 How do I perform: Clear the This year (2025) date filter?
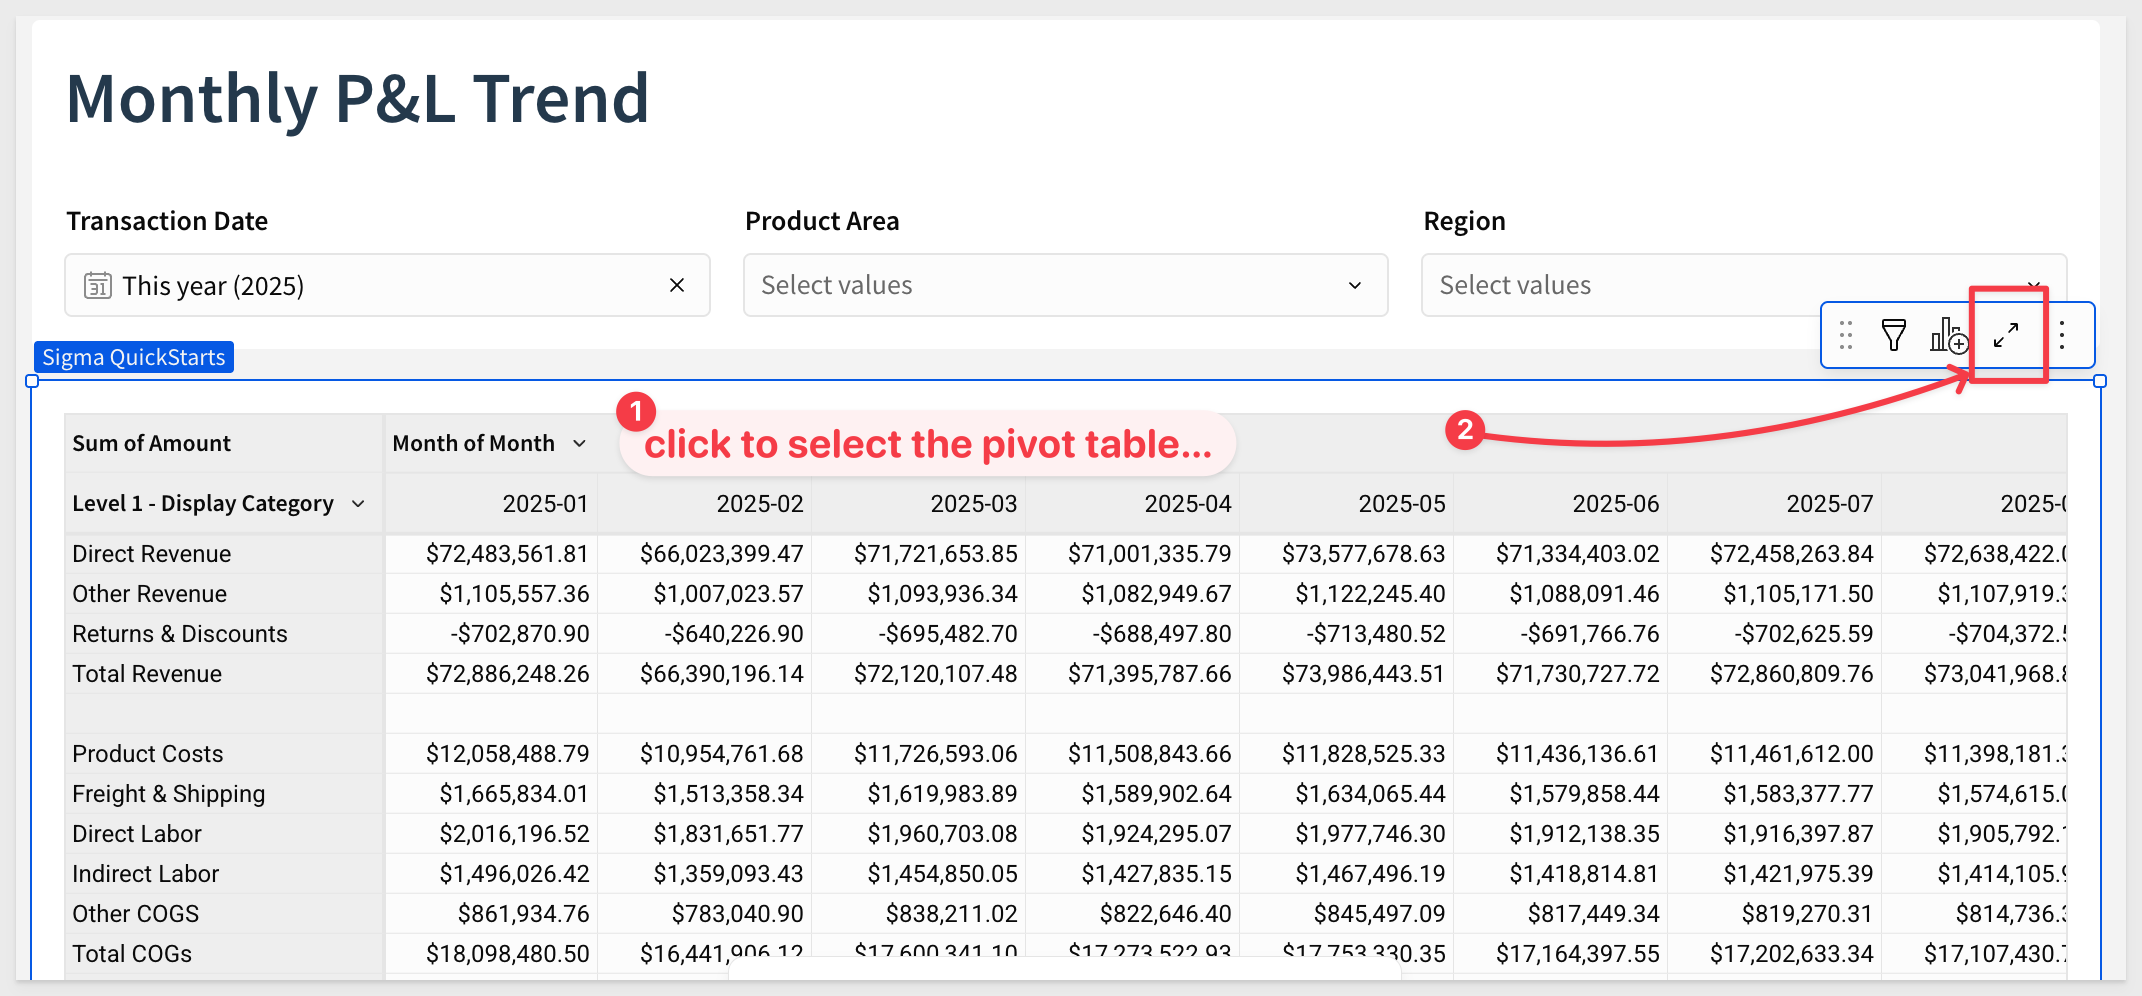[677, 285]
